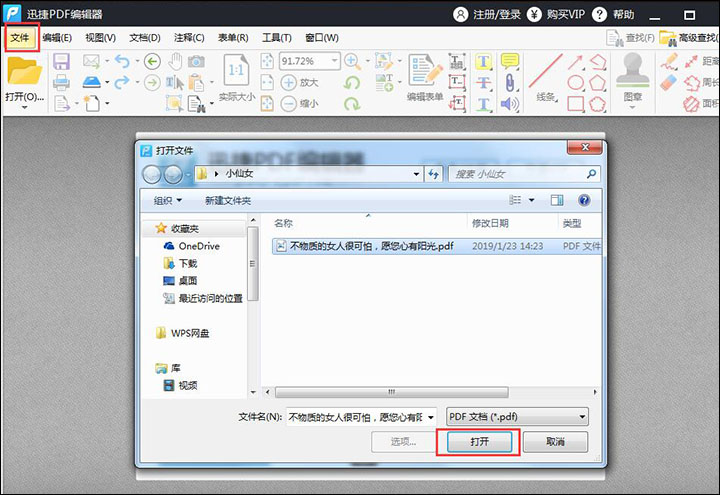Select the Strikethrough text tool

(x=483, y=83)
